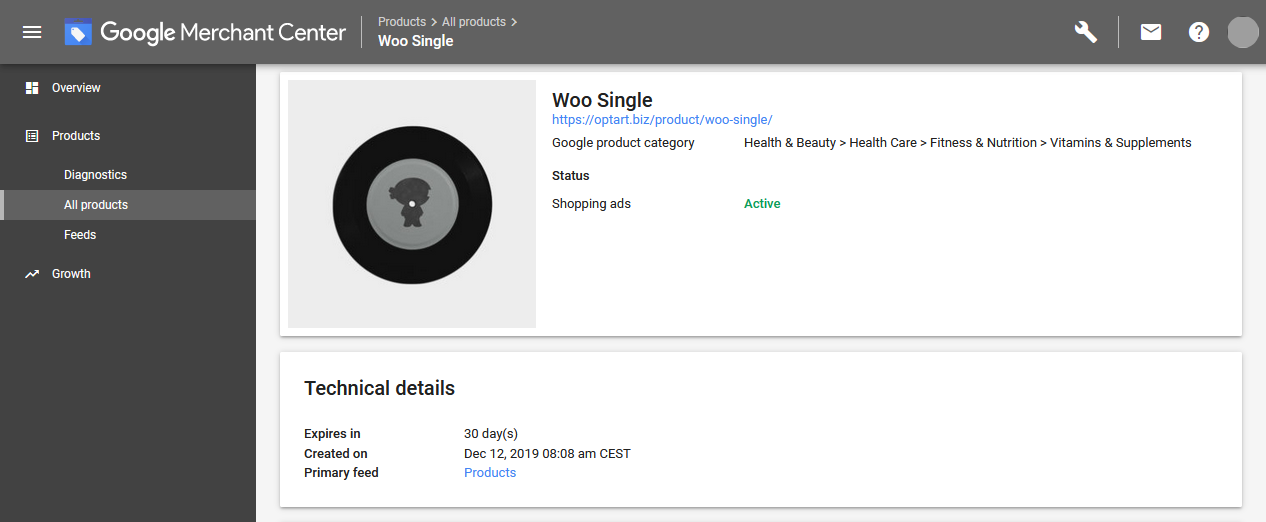
Task: Open the Overview page
Action: pyautogui.click(x=76, y=88)
